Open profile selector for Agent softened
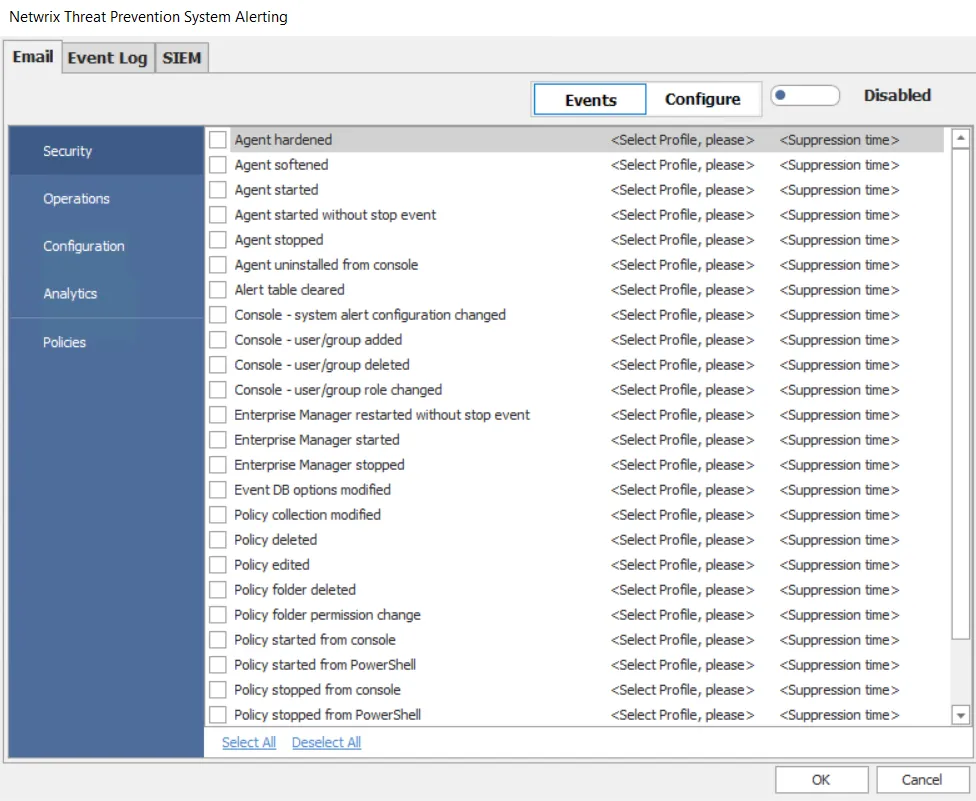Viewport: 976px width, 801px height. (x=682, y=165)
